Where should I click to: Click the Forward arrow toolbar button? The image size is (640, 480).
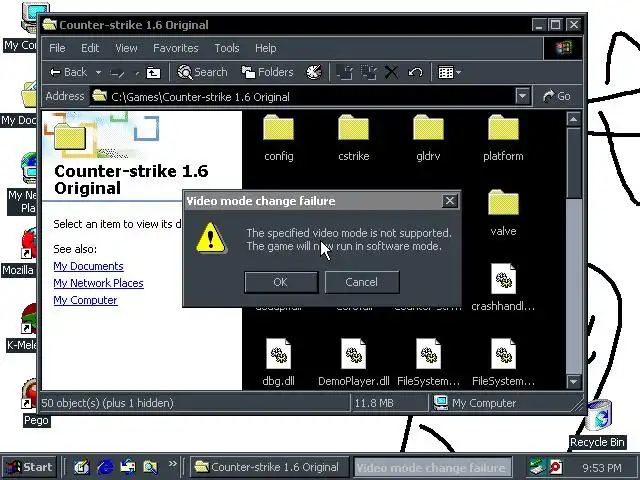pos(118,73)
